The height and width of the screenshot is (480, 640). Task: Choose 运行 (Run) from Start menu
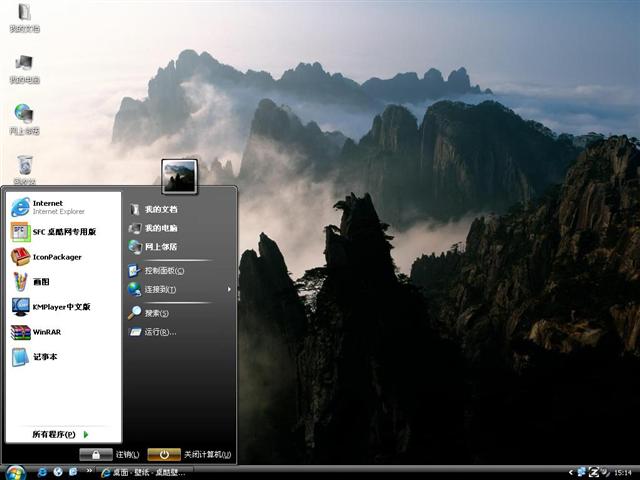(x=160, y=332)
